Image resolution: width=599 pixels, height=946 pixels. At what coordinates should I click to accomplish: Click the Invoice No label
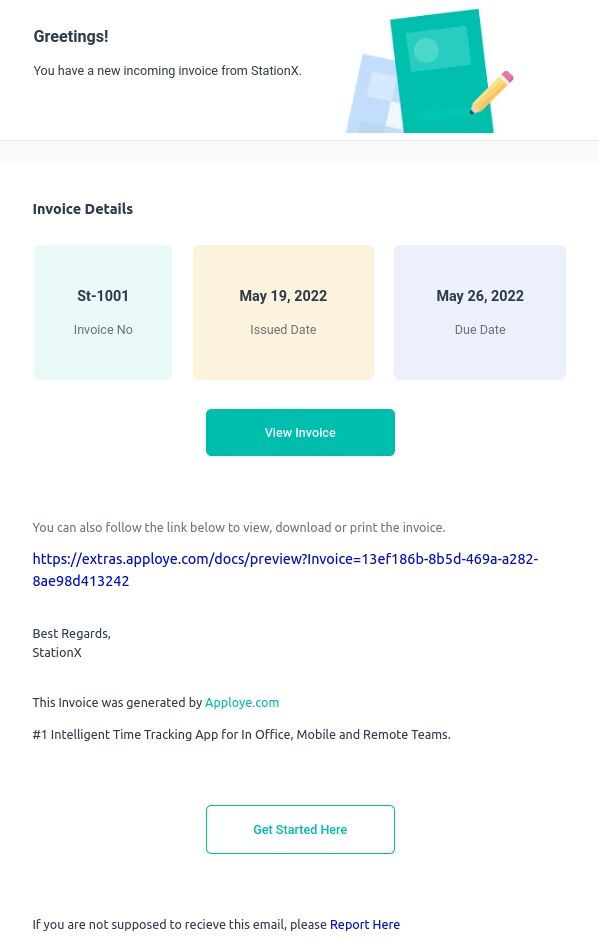point(103,329)
